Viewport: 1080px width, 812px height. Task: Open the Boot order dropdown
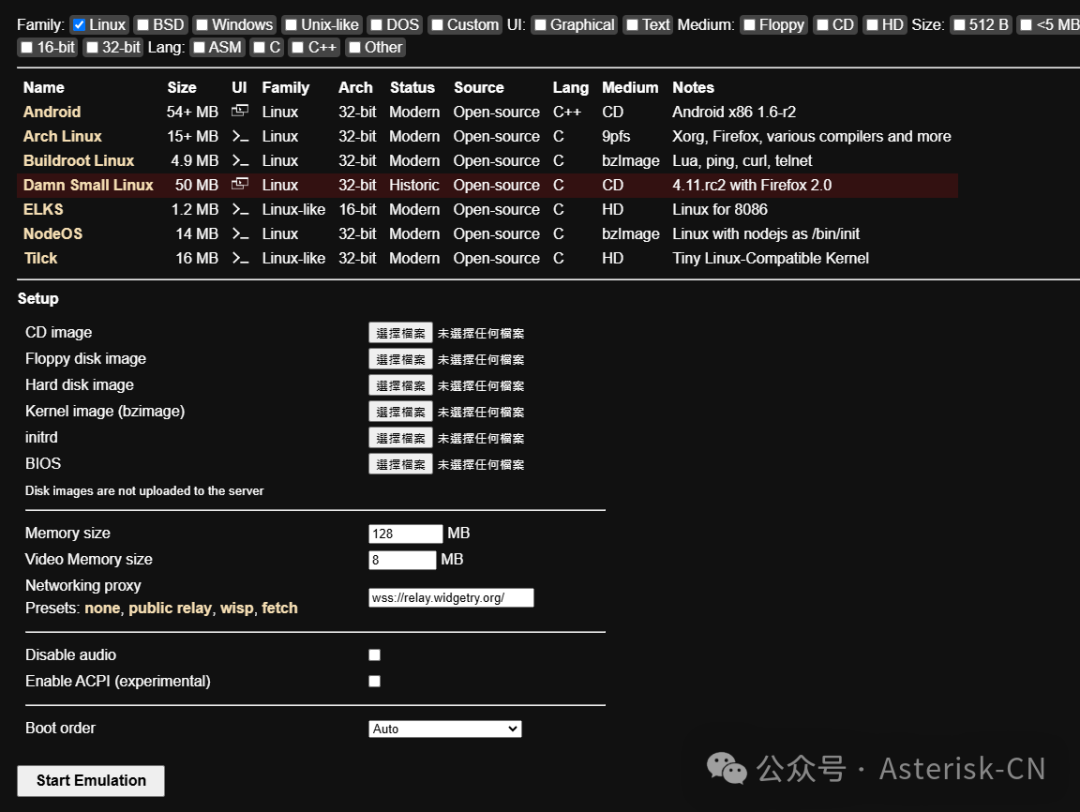445,729
